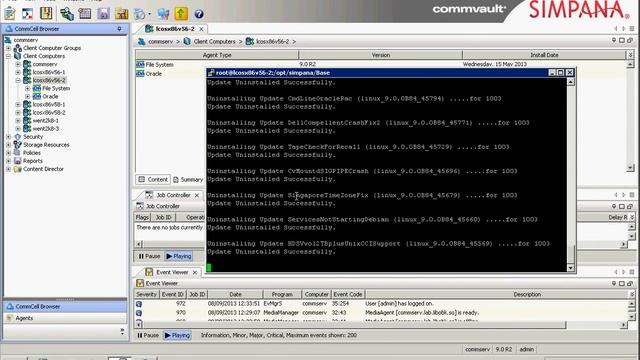Close the lcosx86v56-2 tab
The image size is (640, 360).
pyautogui.click(x=201, y=29)
